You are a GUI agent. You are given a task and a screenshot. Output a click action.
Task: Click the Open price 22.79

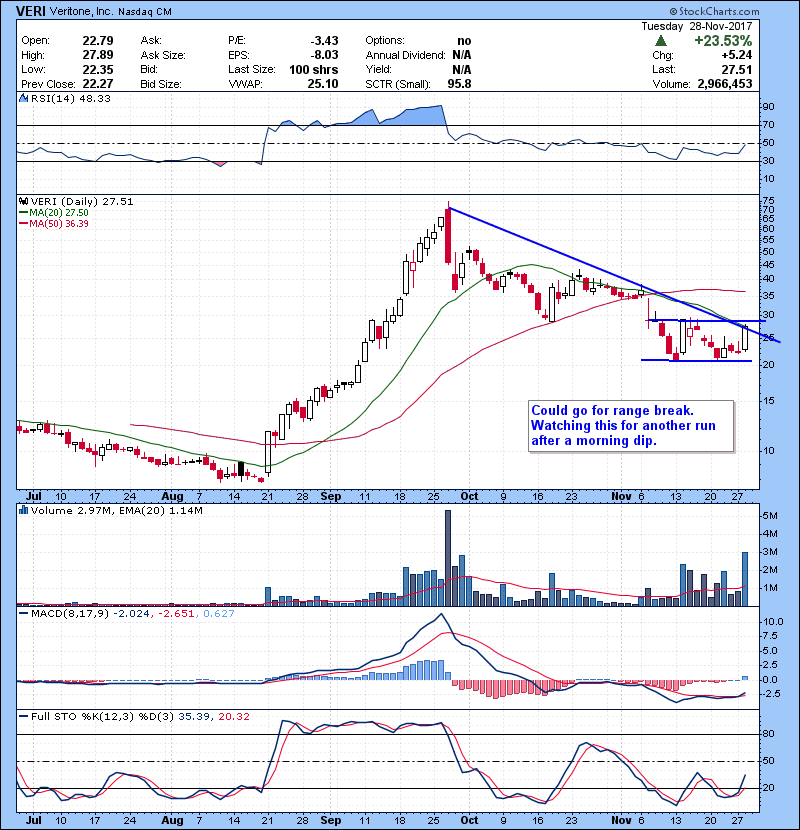98,41
